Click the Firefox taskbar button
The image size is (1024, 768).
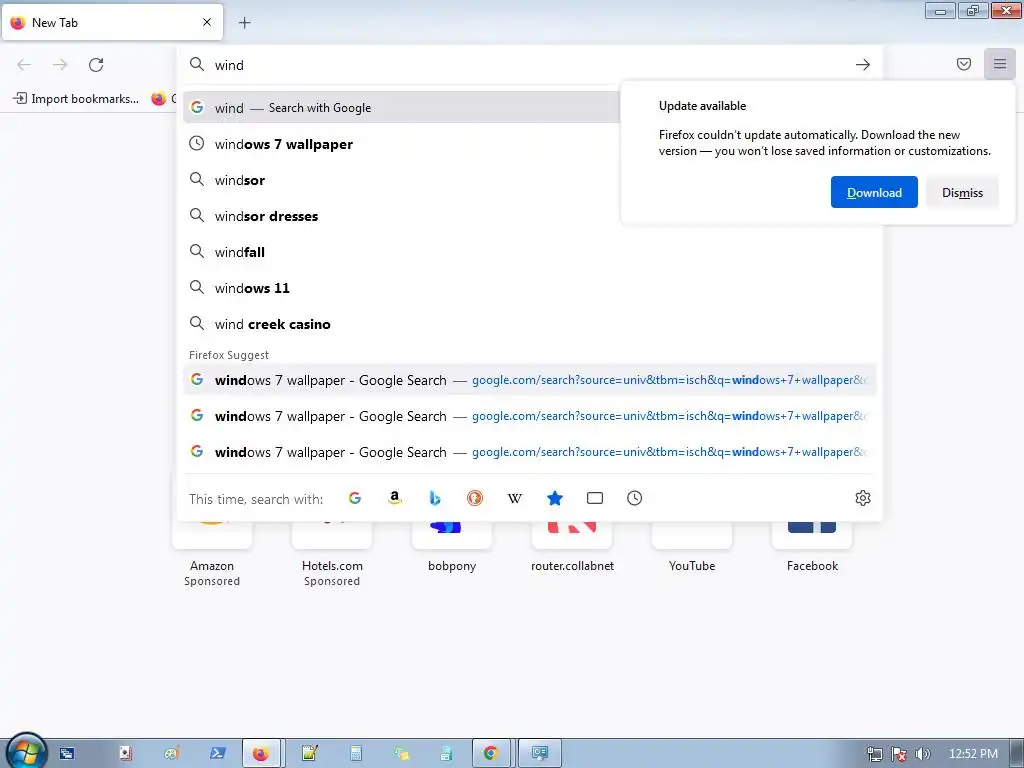[261, 754]
